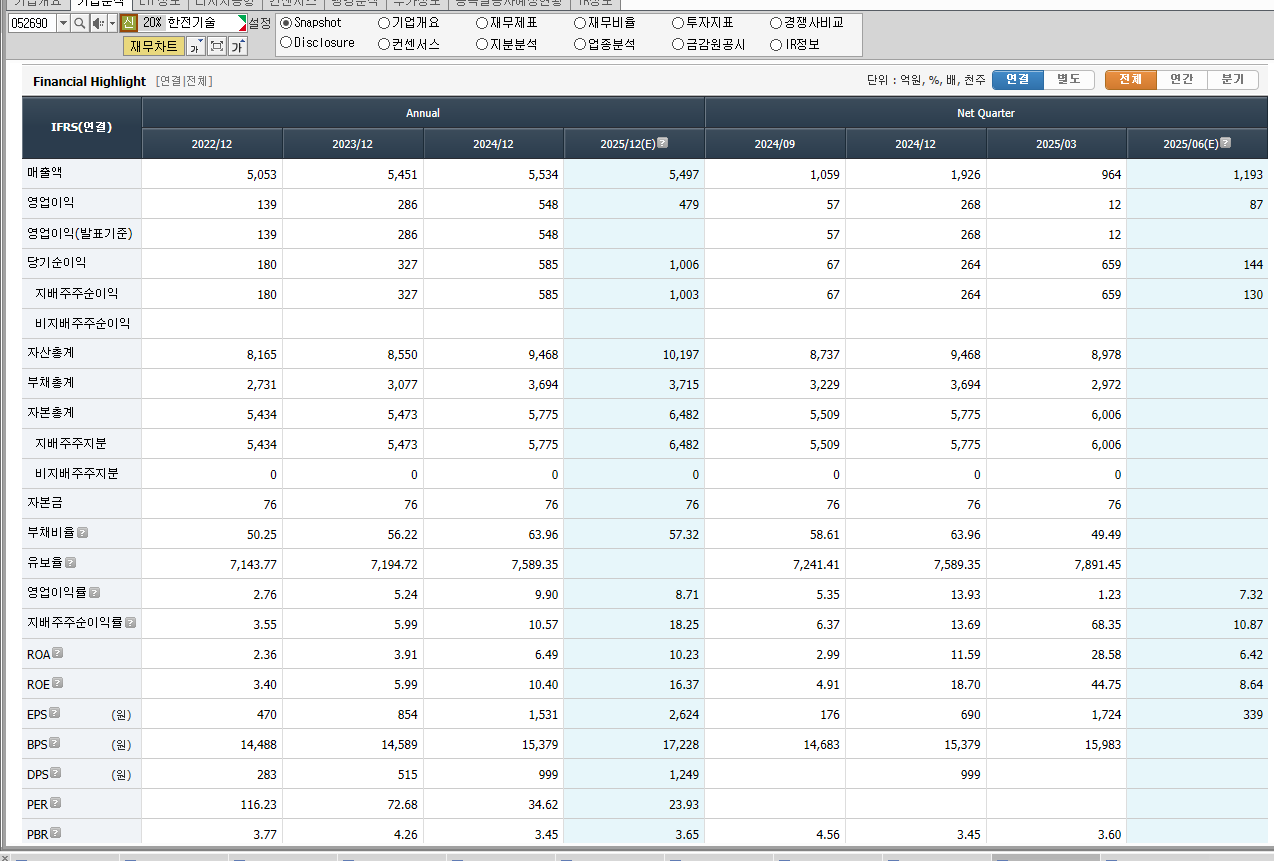1274x861 pixels.
Task: Select the IR정보 radio option
Action: pyautogui.click(x=776, y=44)
